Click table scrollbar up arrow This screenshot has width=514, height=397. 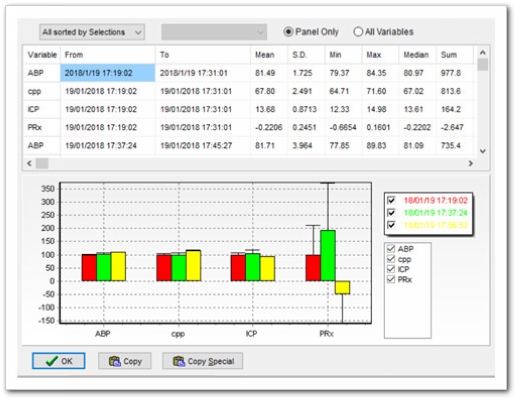coord(482,53)
